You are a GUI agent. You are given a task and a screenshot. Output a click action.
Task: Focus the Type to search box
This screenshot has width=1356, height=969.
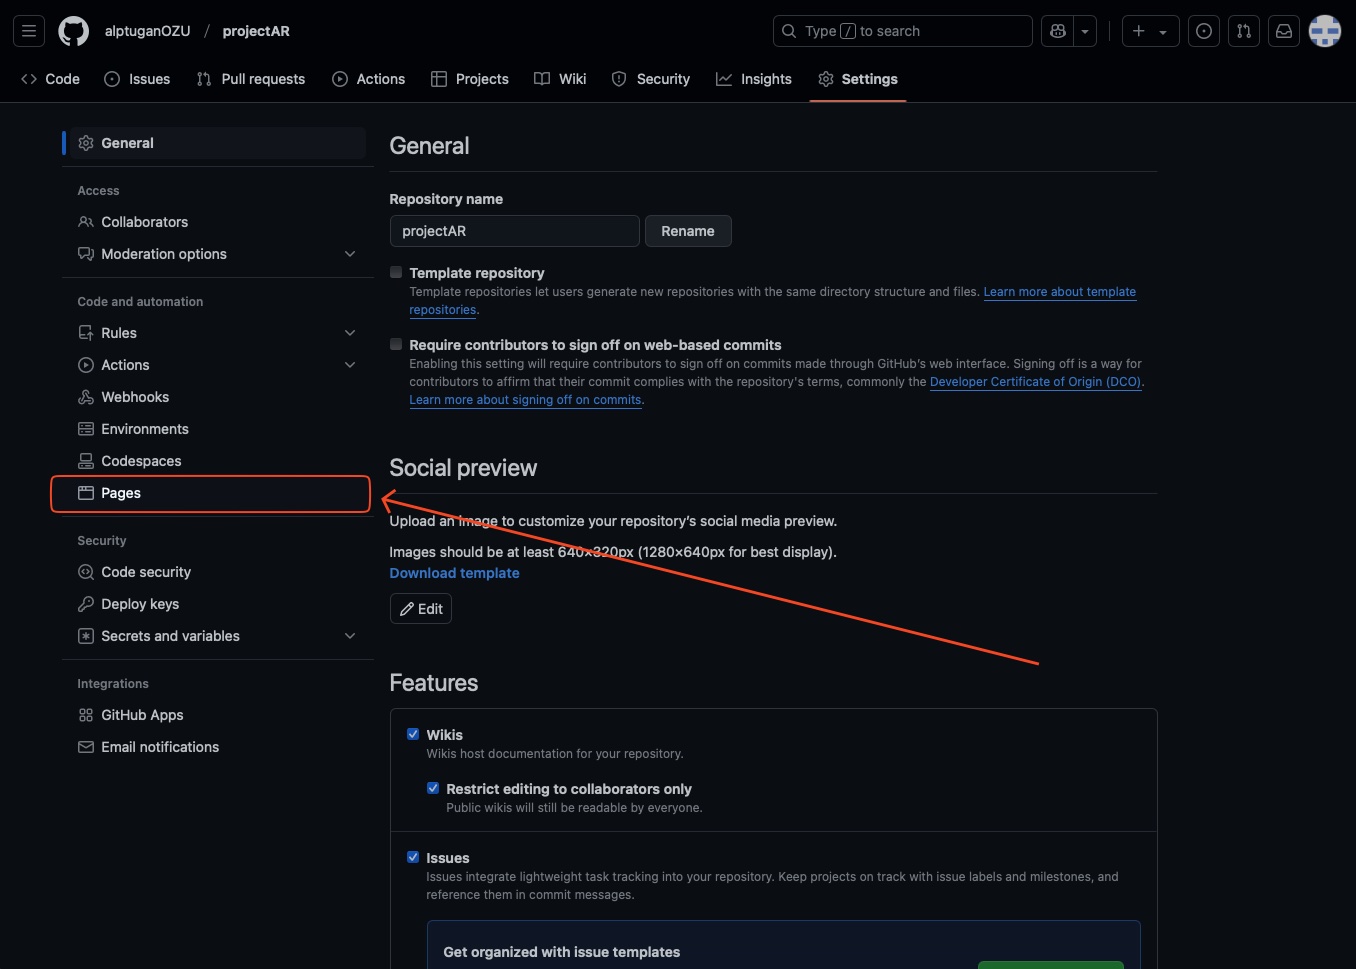tap(902, 31)
